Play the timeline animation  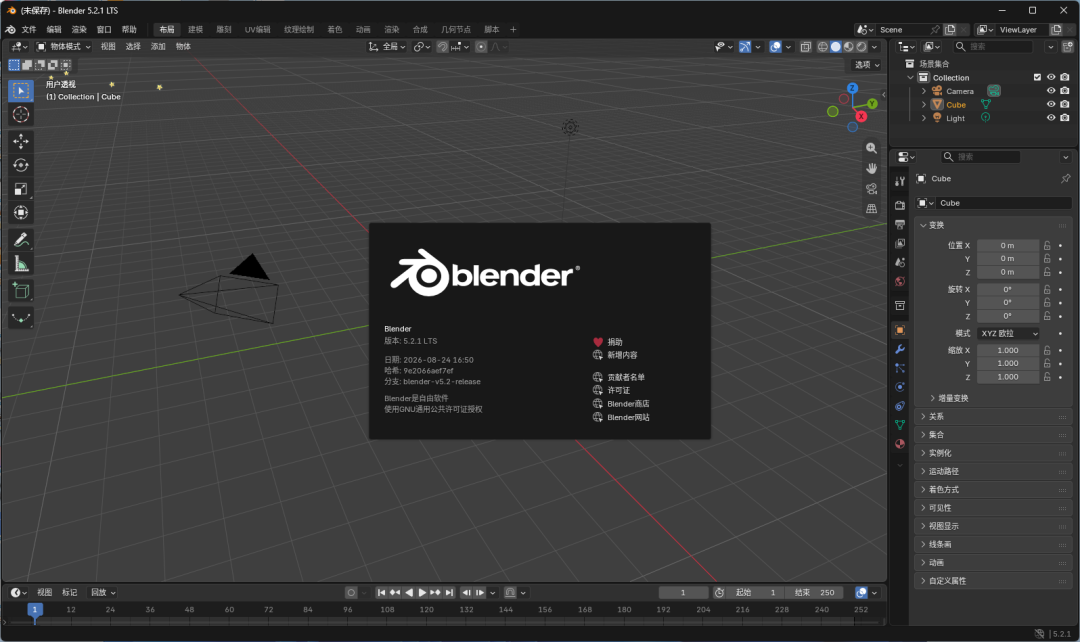pyautogui.click(x=422, y=592)
